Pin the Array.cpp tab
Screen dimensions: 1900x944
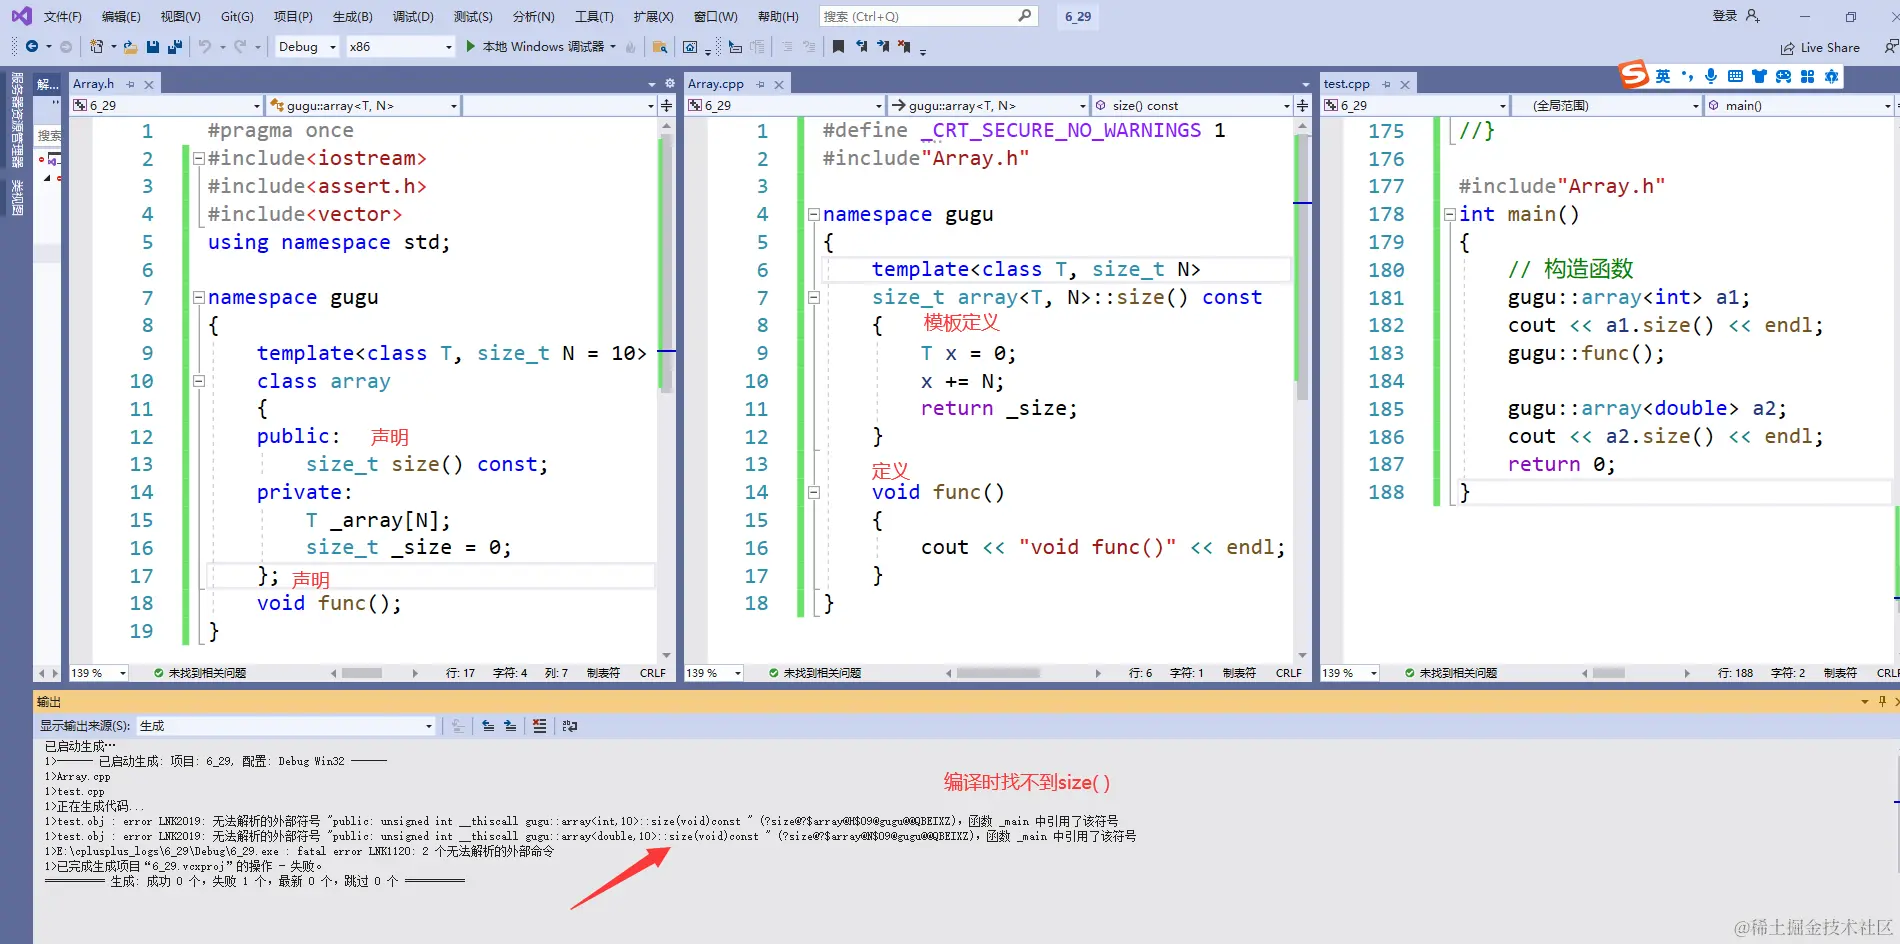coord(760,84)
